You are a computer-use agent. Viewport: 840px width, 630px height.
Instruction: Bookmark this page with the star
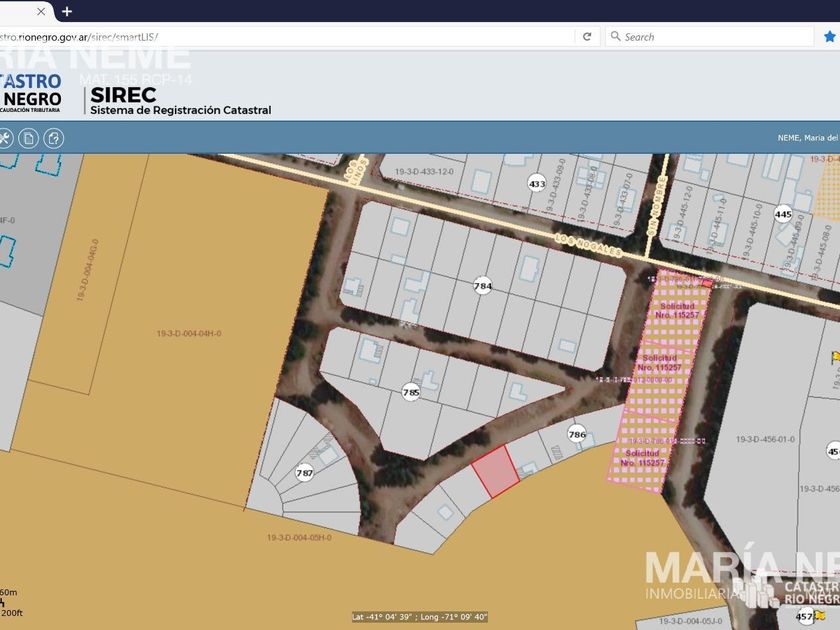point(829,37)
